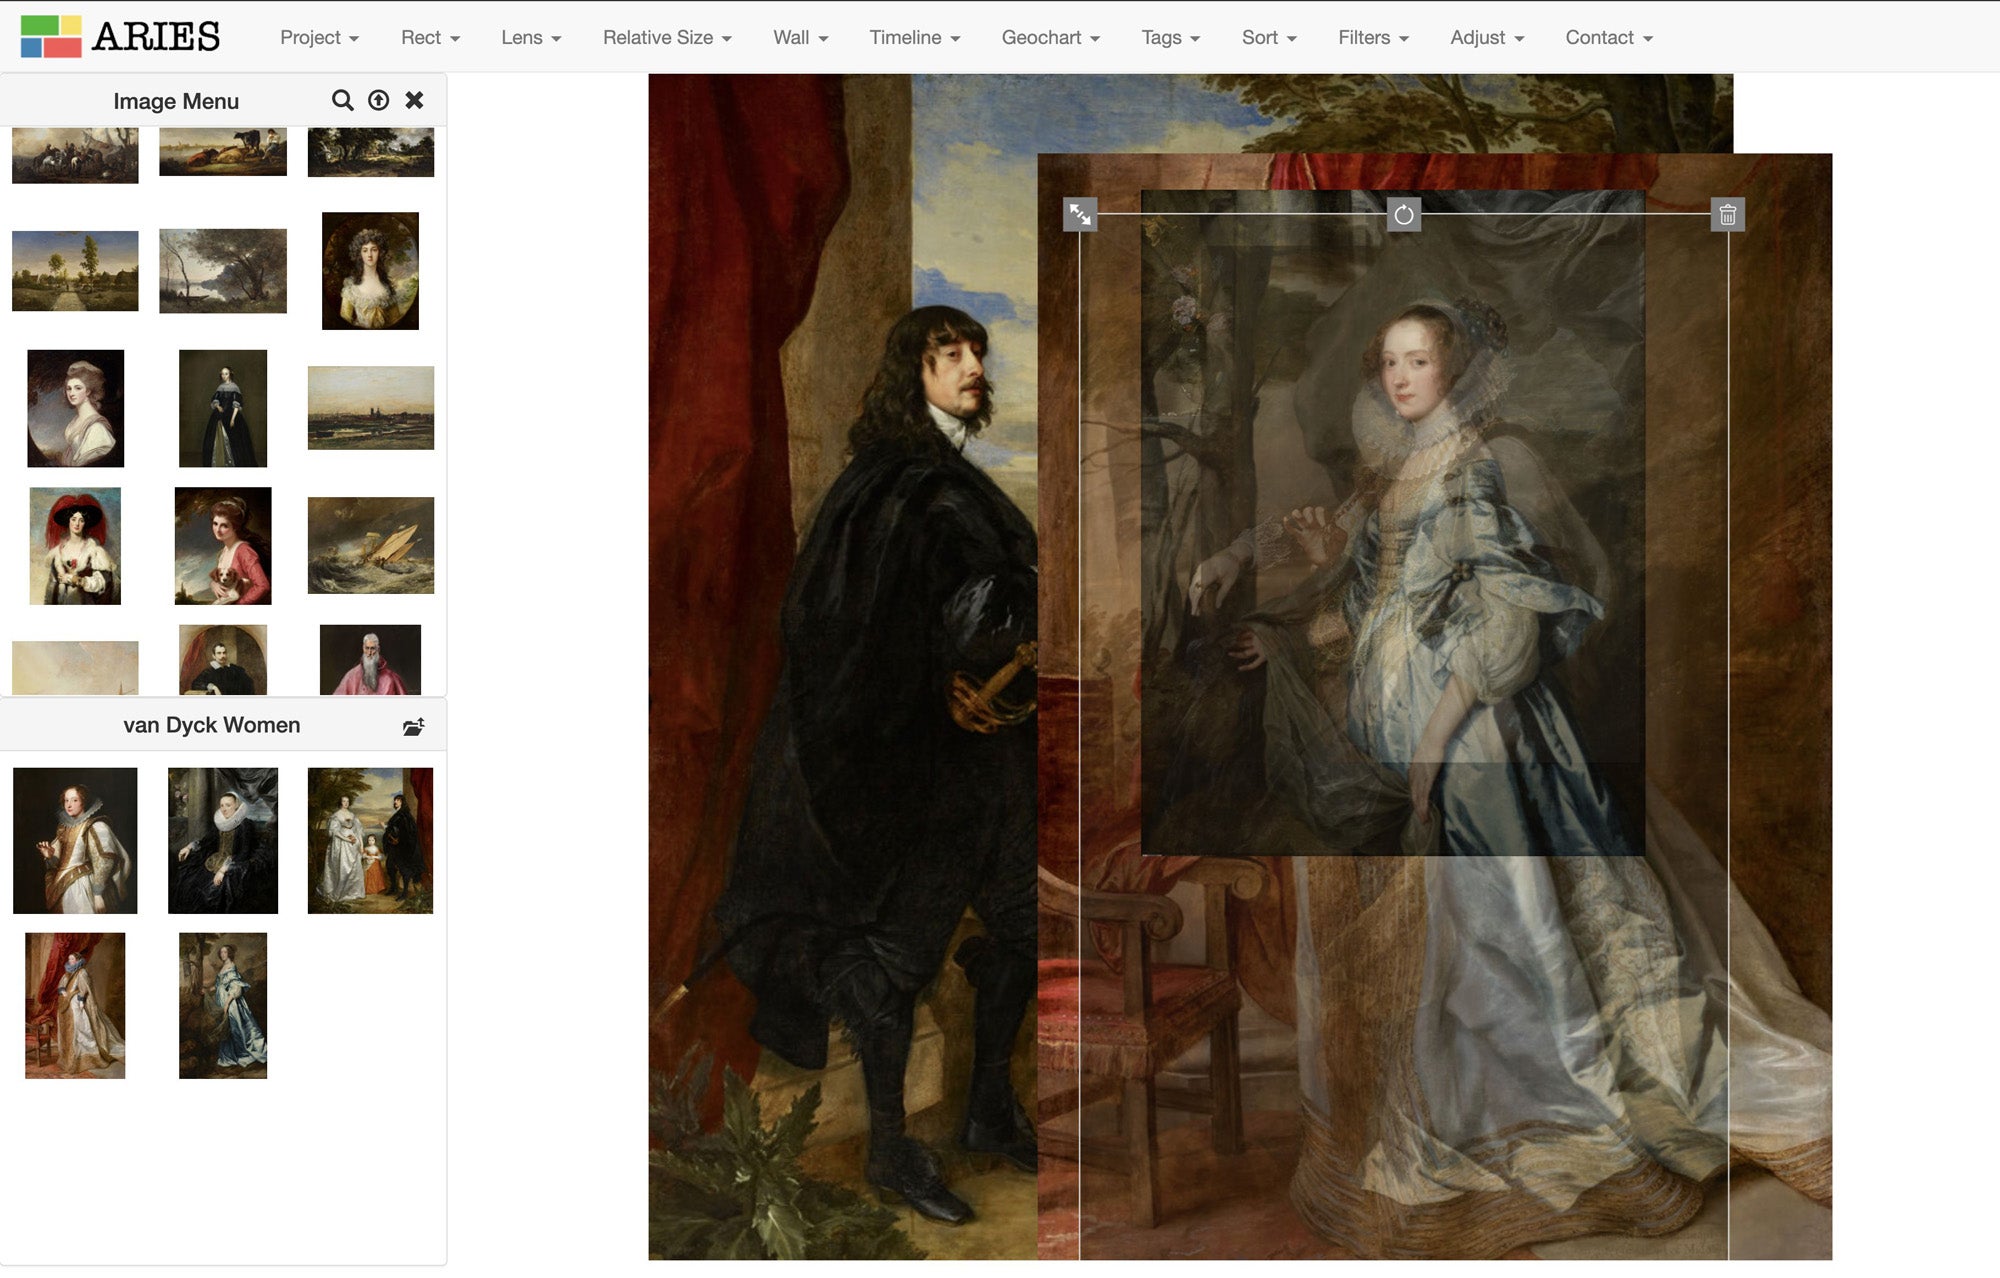Open the Lens dropdown menu
The width and height of the screenshot is (2000, 1278).
point(531,37)
